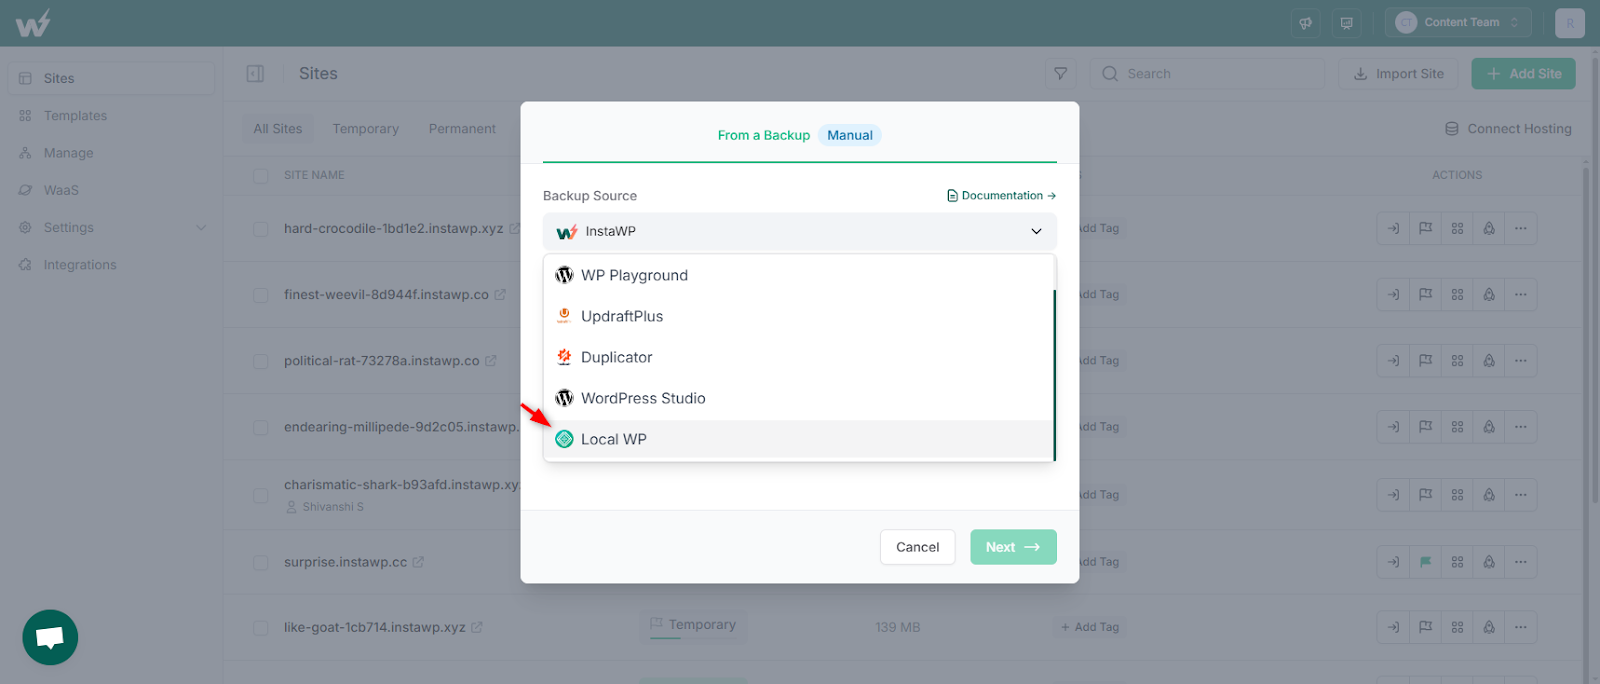Open Sites in sidebar

point(111,78)
